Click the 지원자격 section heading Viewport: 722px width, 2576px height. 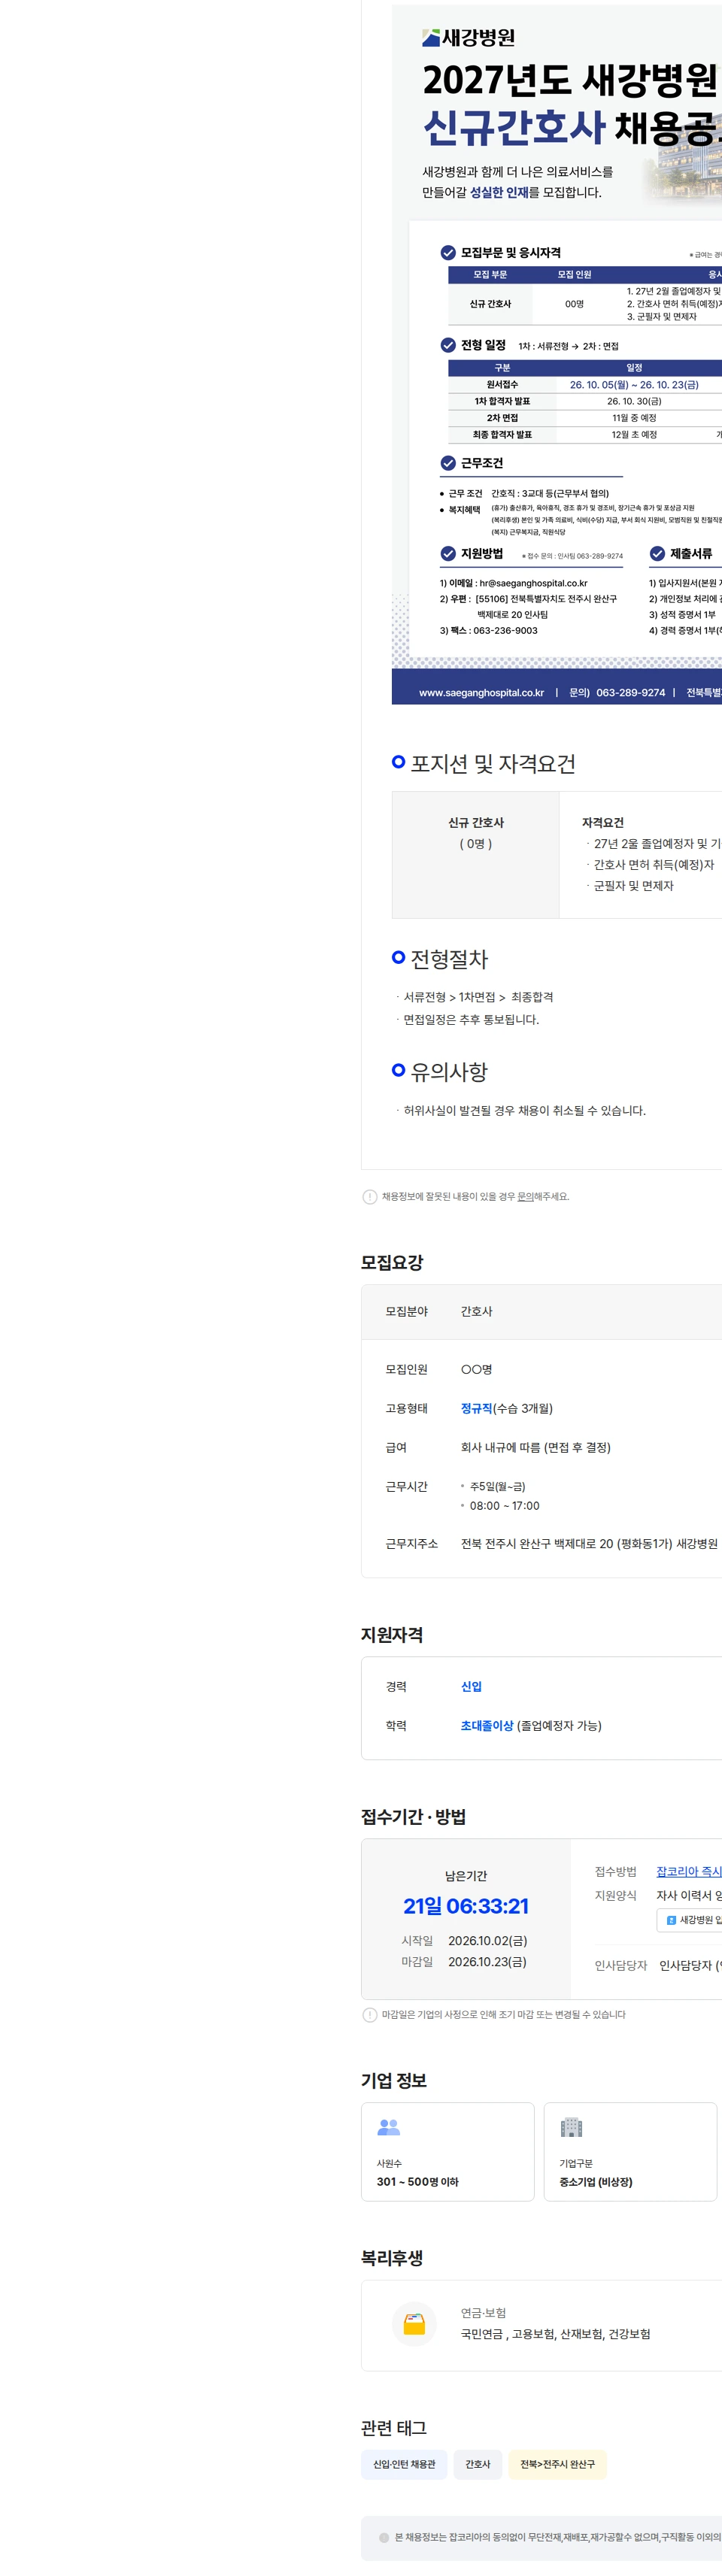(x=392, y=1635)
